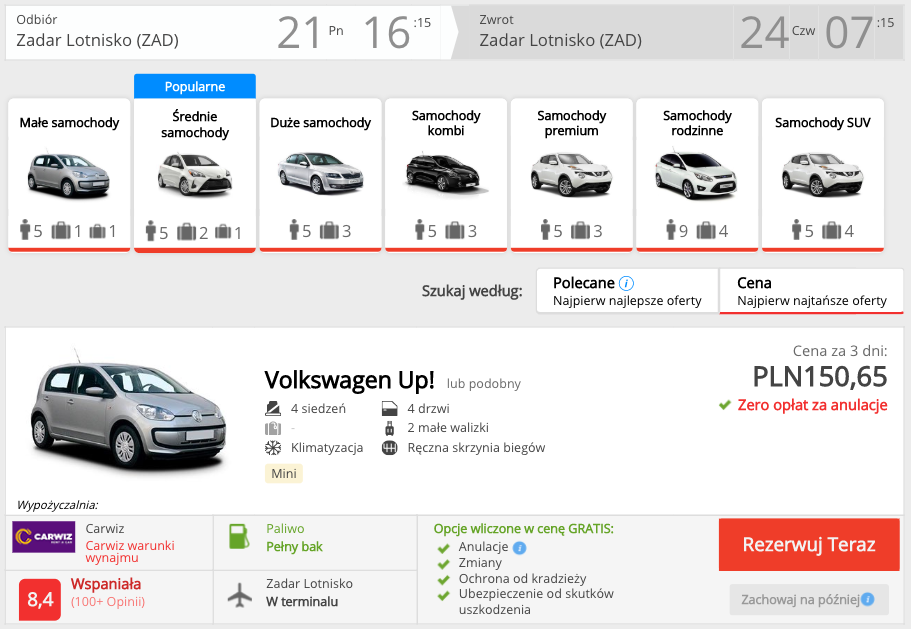Open the Samochody kombi category

[x=446, y=174]
